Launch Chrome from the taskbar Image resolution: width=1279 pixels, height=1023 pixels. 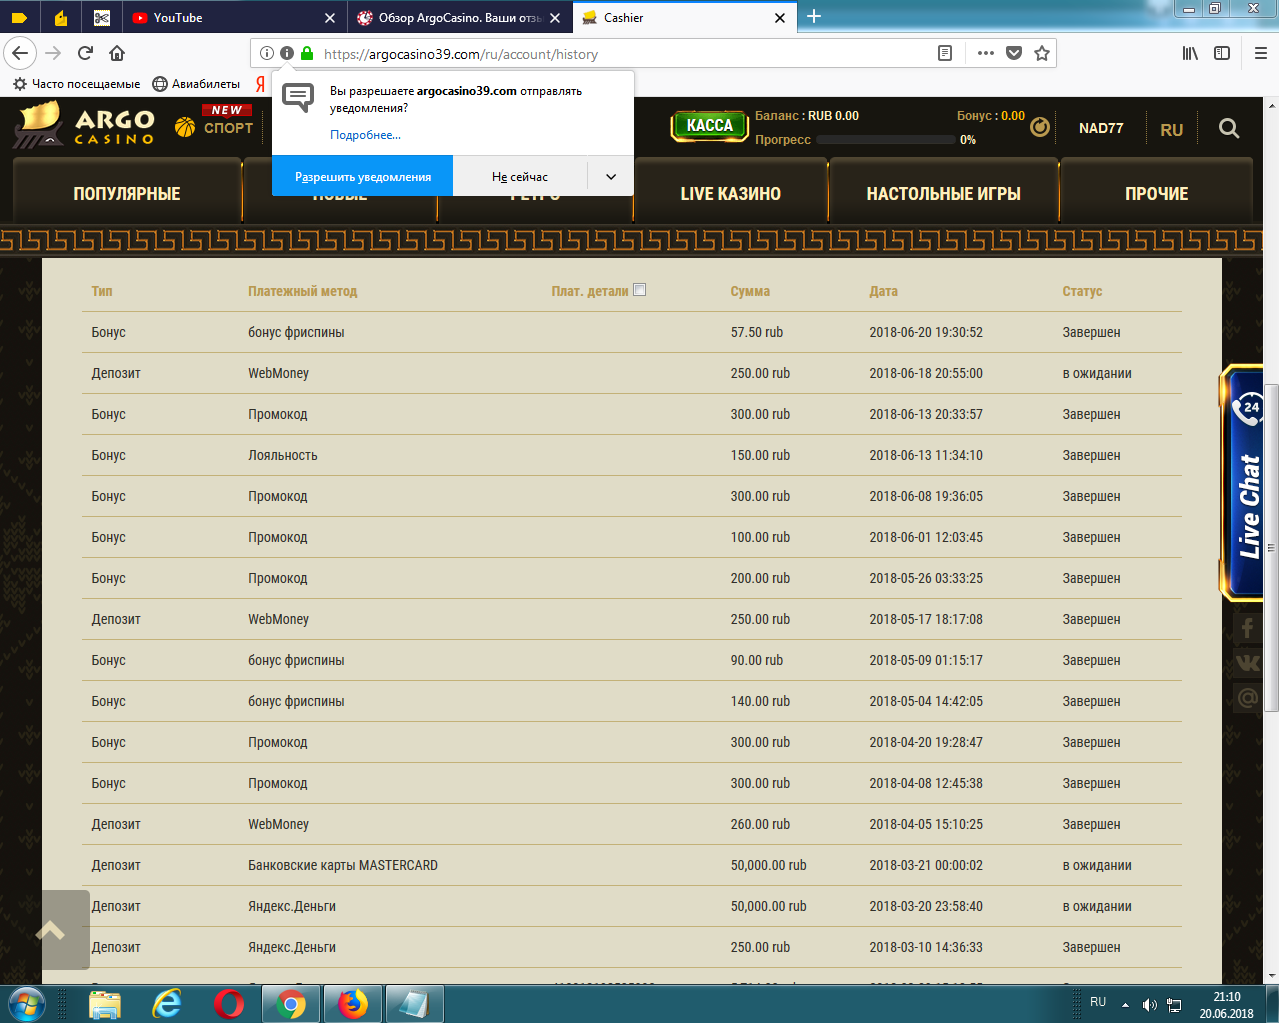point(291,1004)
